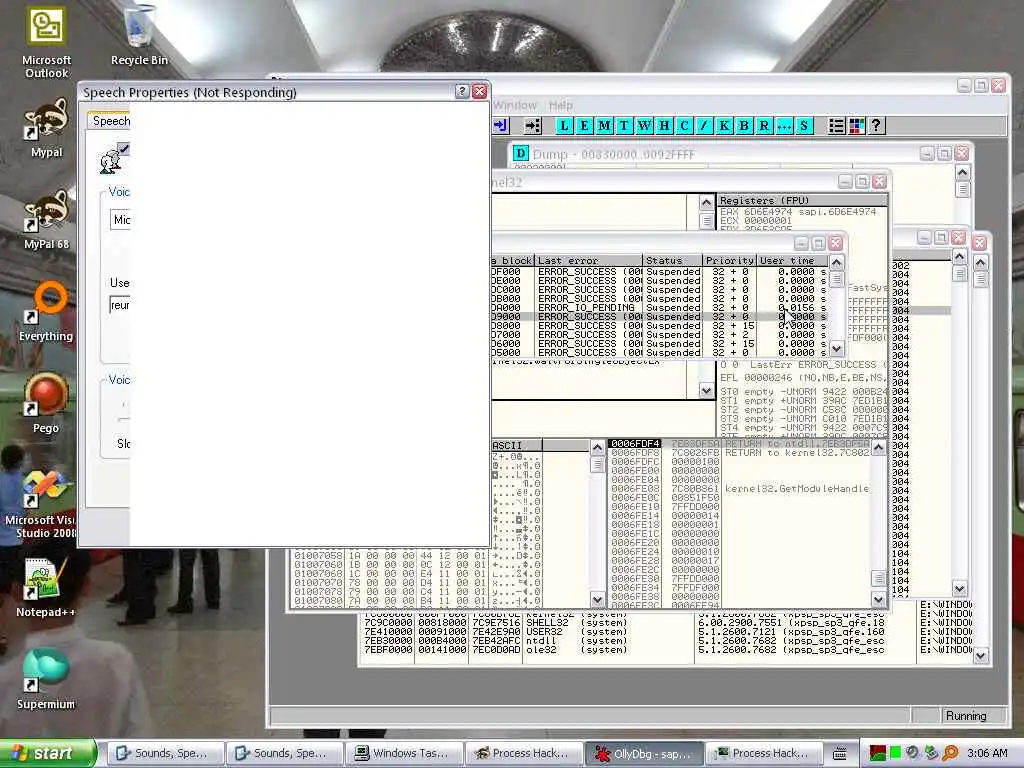The image size is (1024, 768).
Task: Select the Speech tab in Speech Properties
Action: tap(111, 121)
